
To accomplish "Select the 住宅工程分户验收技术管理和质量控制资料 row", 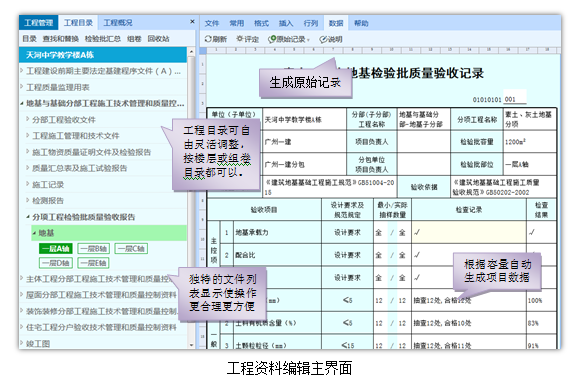I will 103,327.
